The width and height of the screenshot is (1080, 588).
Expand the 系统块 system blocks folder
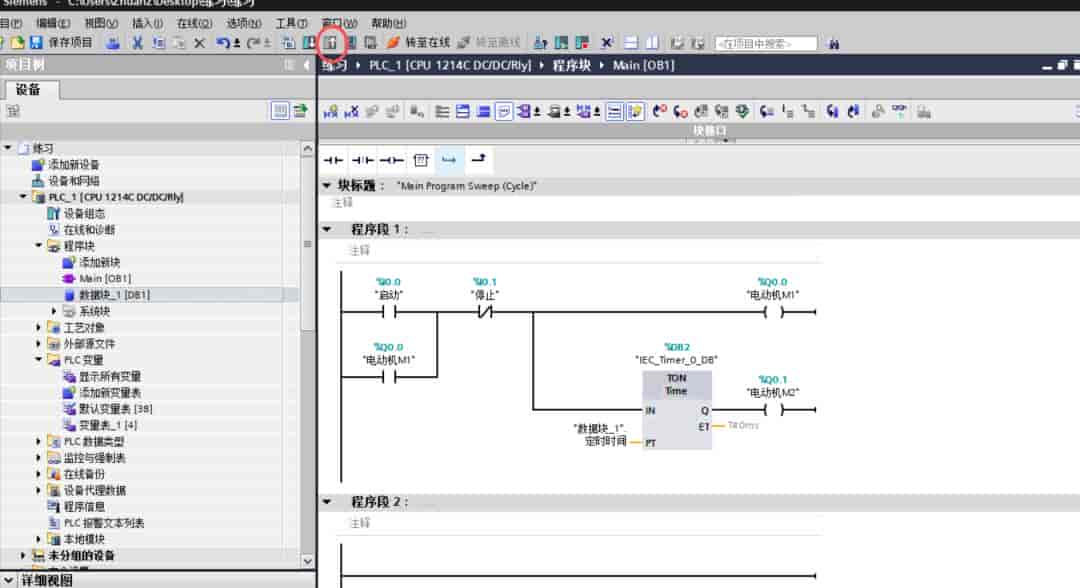pyautogui.click(x=54, y=311)
